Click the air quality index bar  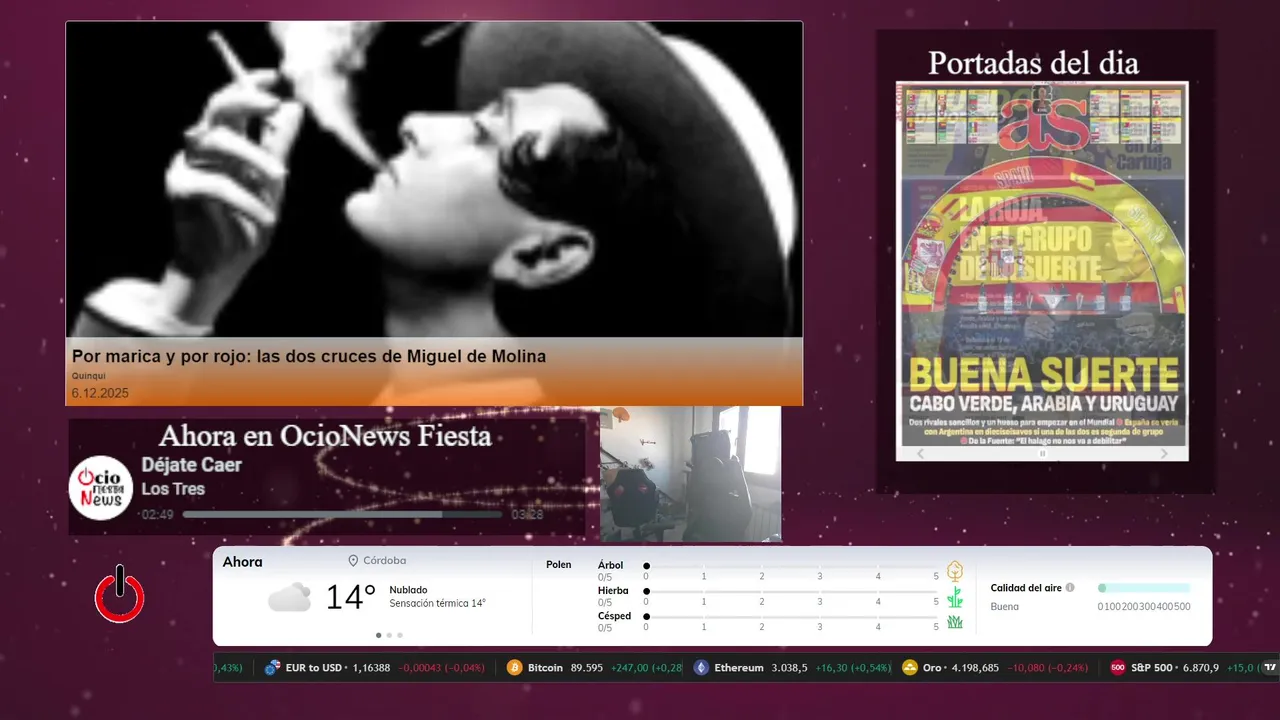click(x=1144, y=588)
